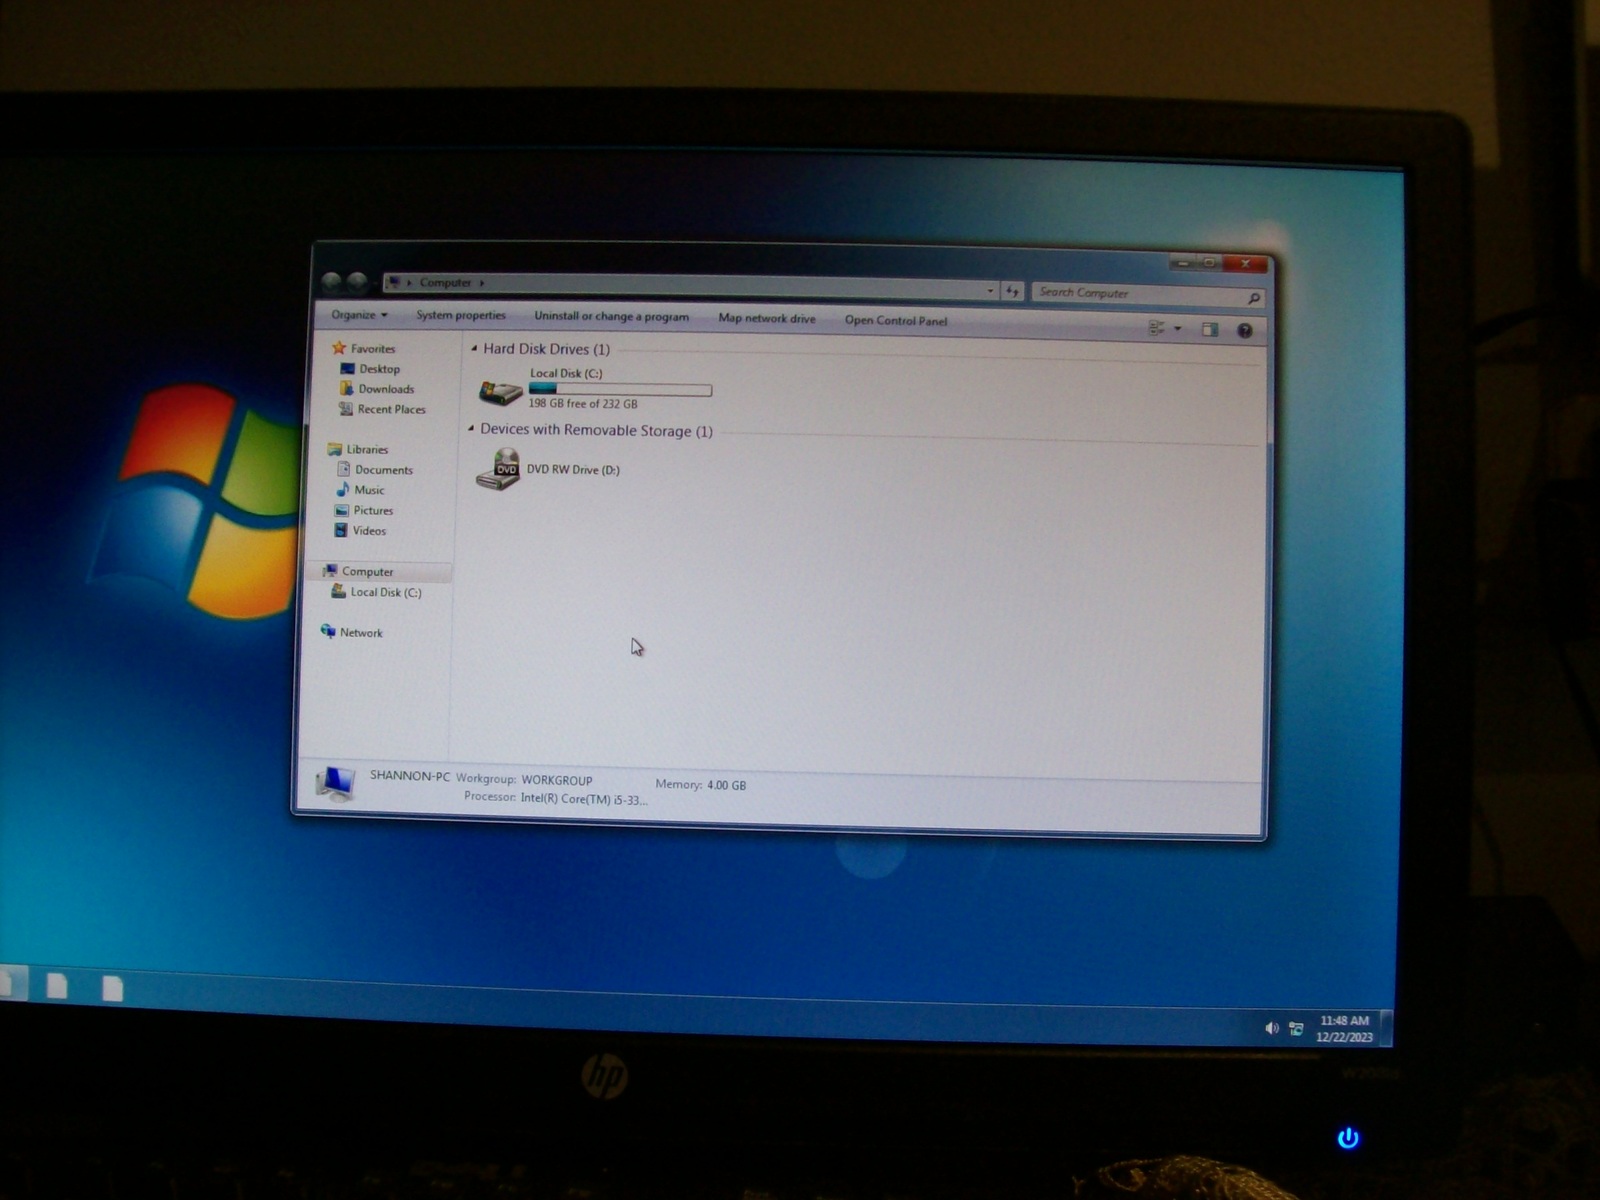Screen dimensions: 1600x1200
Task: Click the Pictures library icon
Action: tap(341, 510)
